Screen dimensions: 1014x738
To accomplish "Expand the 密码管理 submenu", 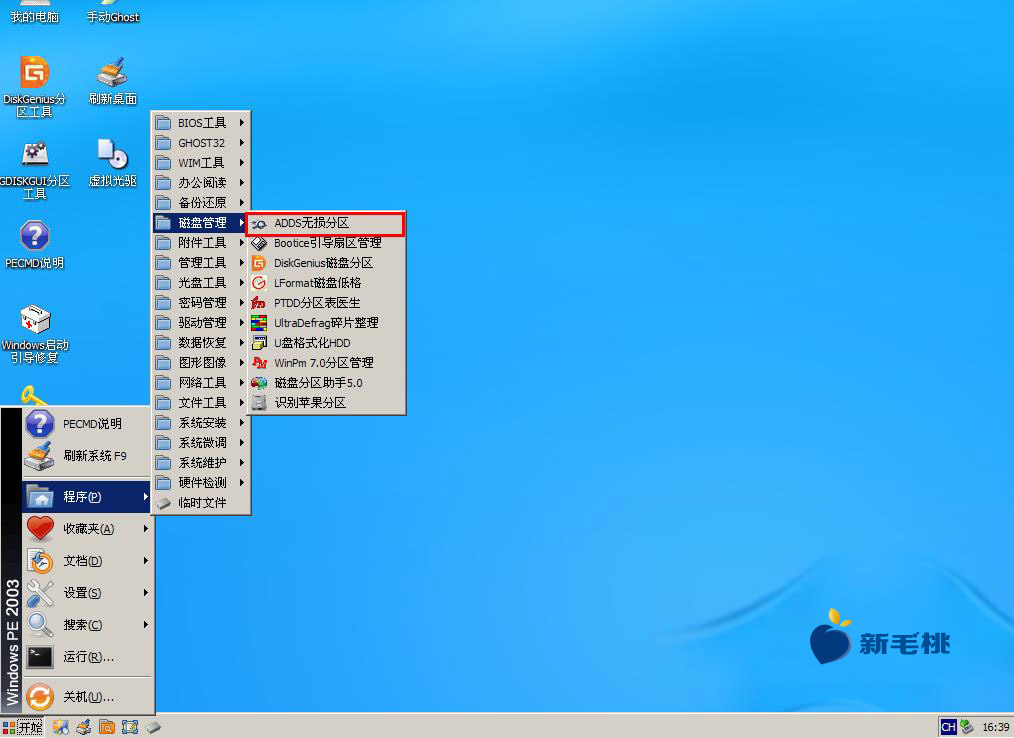I will click(201, 303).
